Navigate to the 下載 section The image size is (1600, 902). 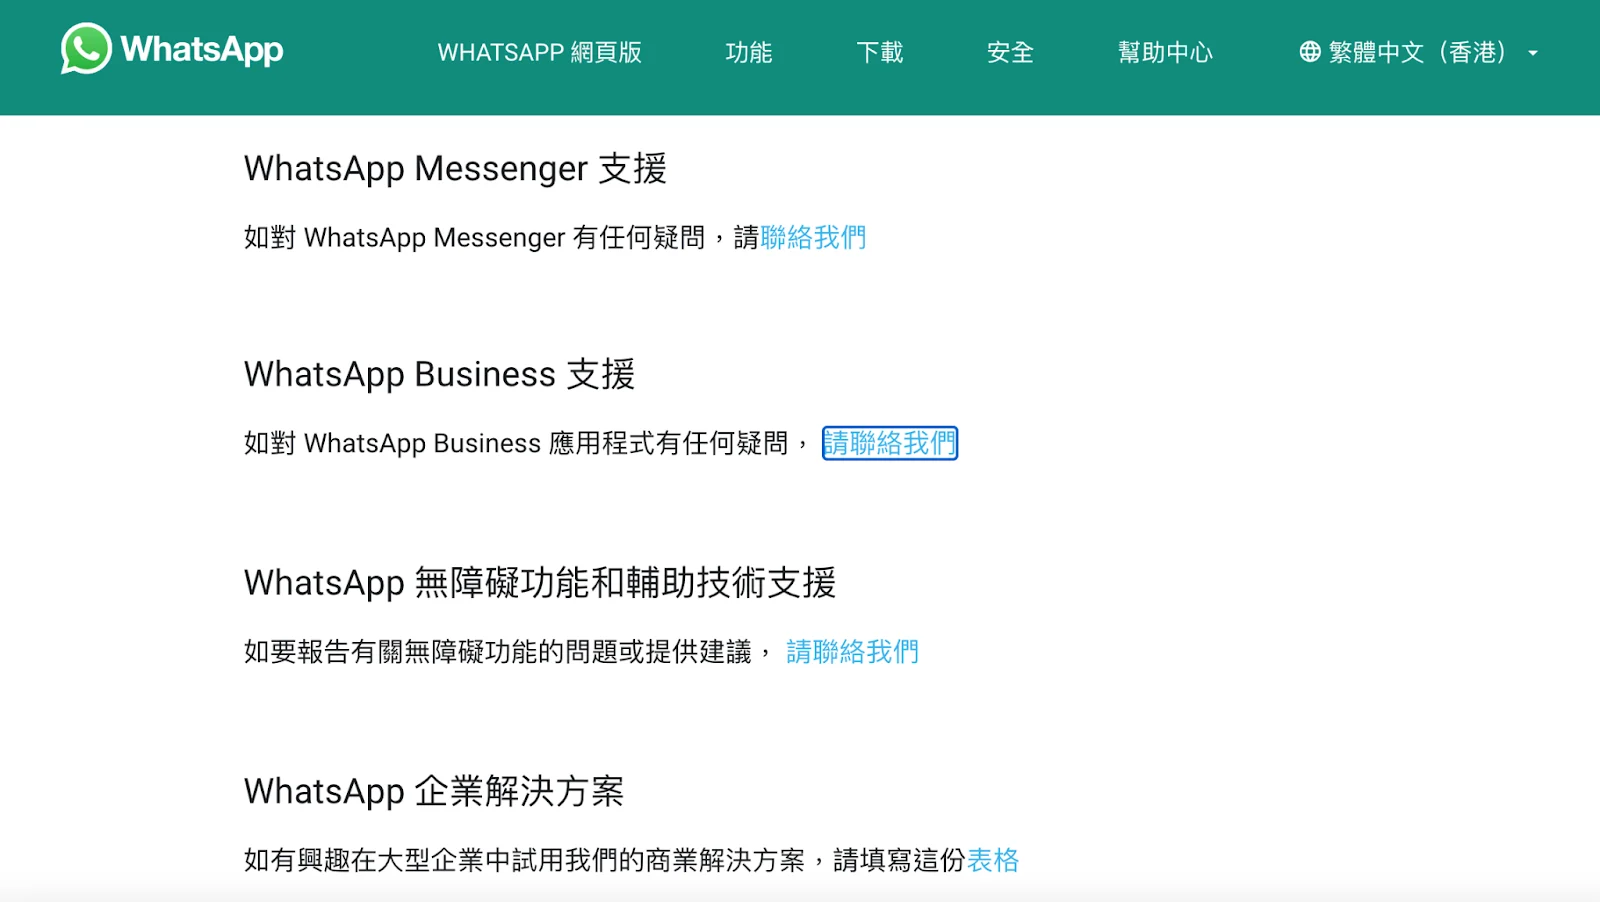coord(880,54)
